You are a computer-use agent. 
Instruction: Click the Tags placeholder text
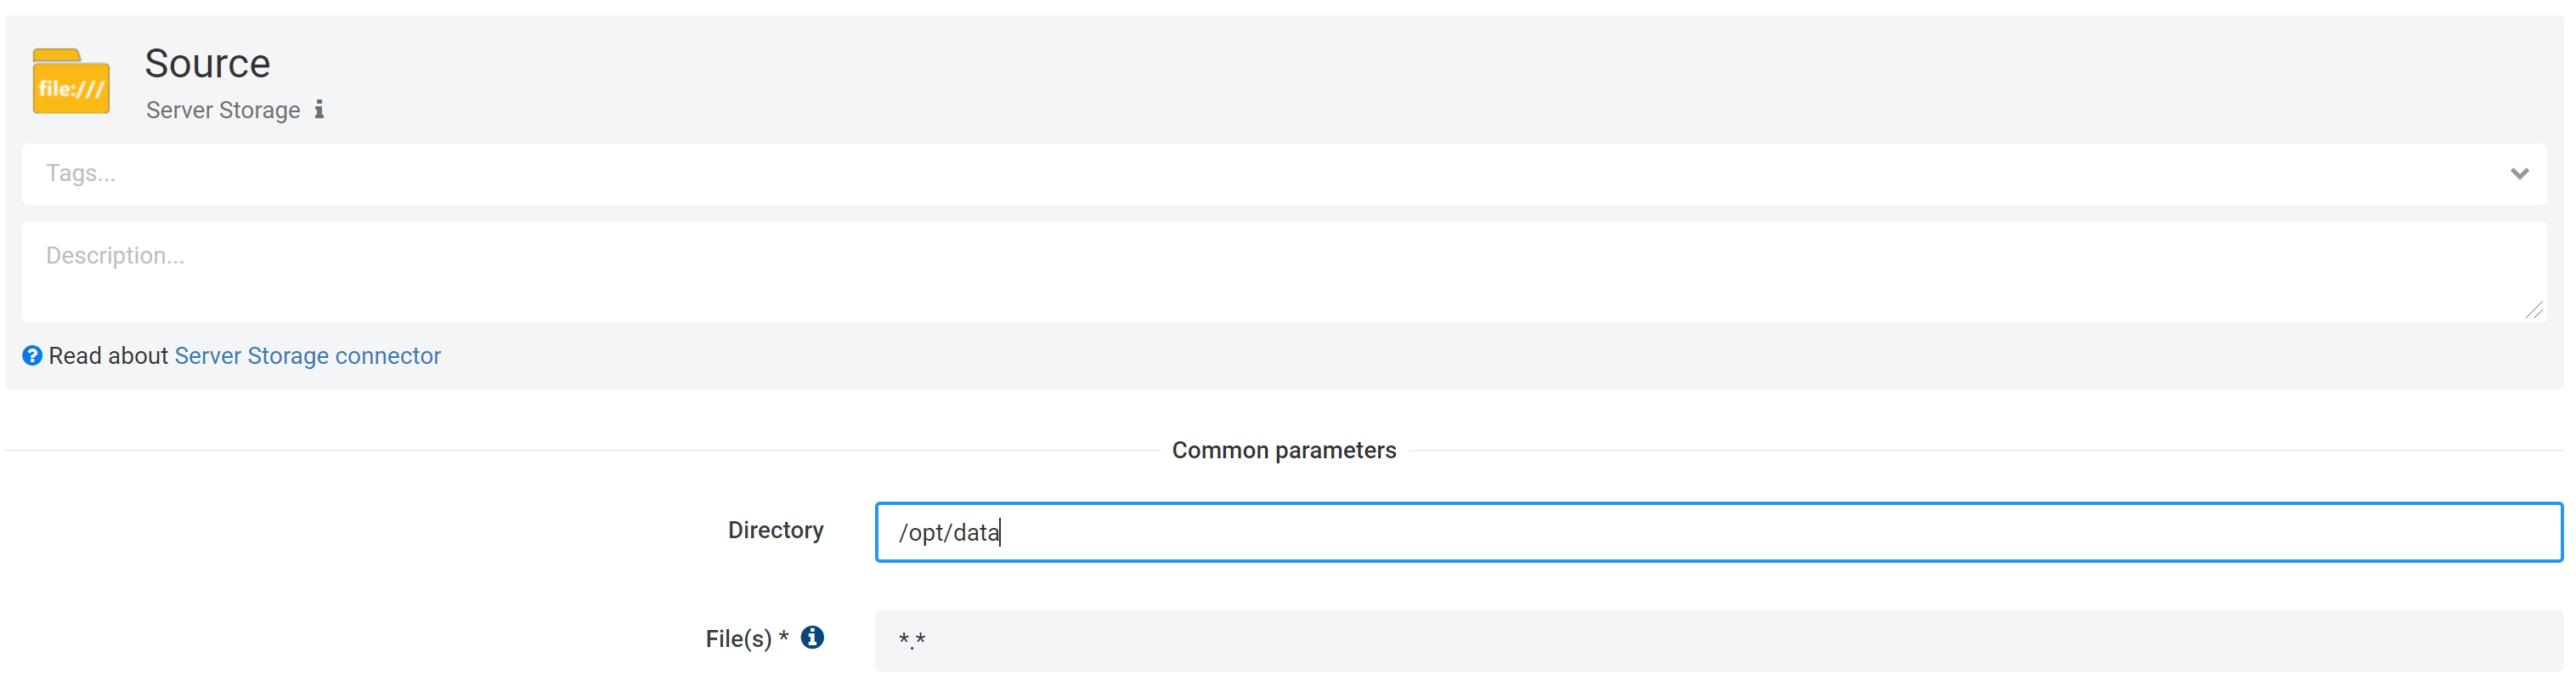[79, 173]
